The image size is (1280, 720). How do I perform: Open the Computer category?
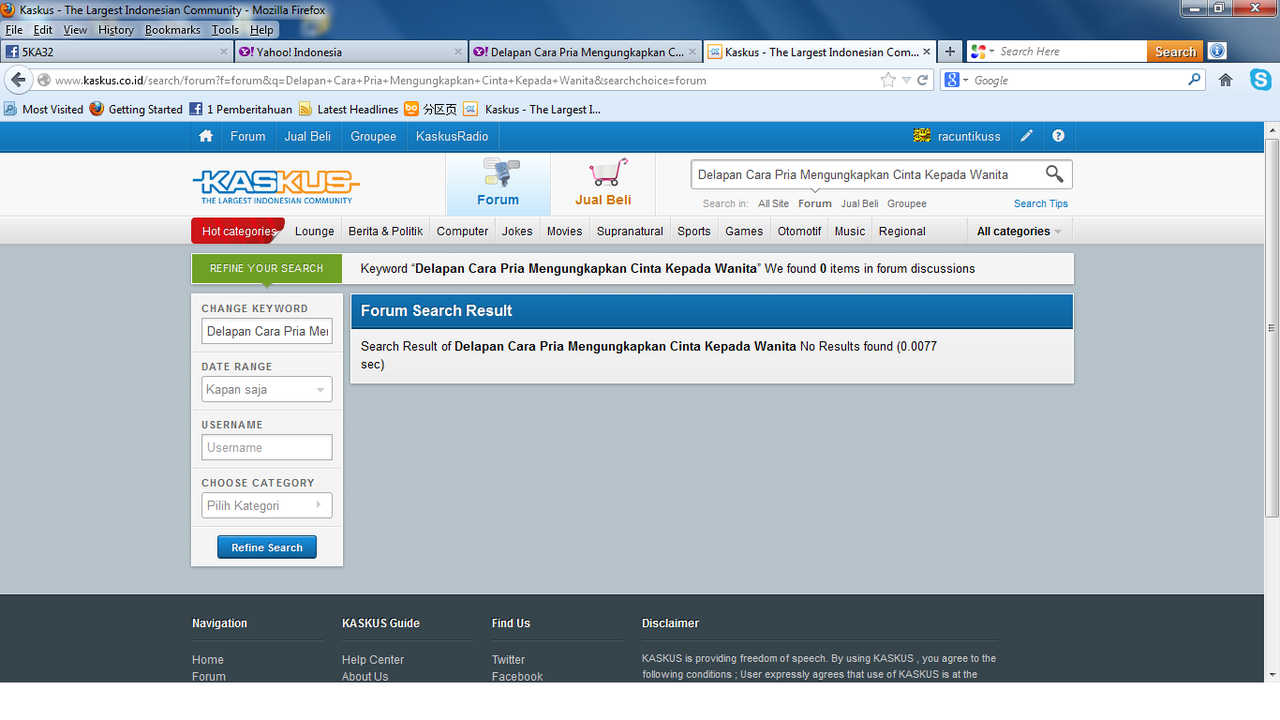point(463,231)
